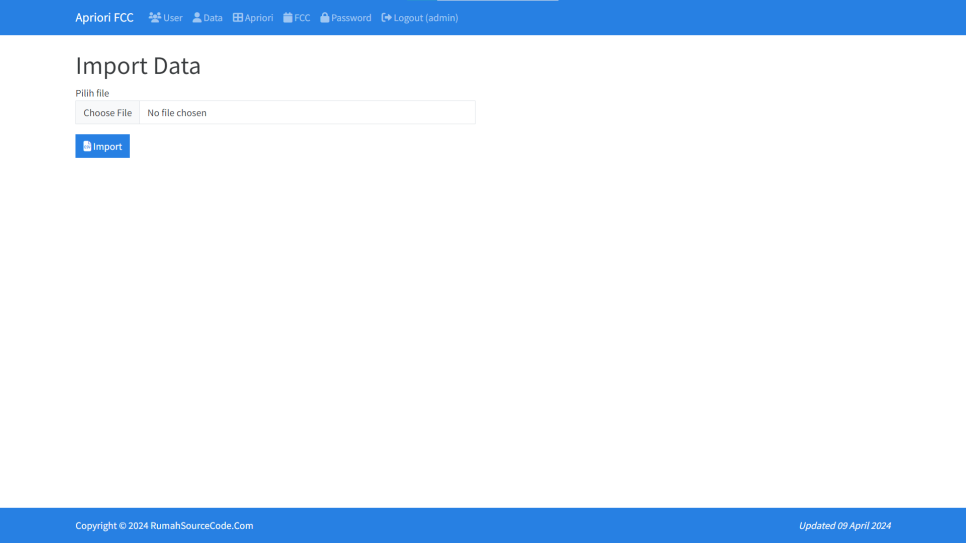Click the Choose File button
966x543 pixels.
point(108,113)
